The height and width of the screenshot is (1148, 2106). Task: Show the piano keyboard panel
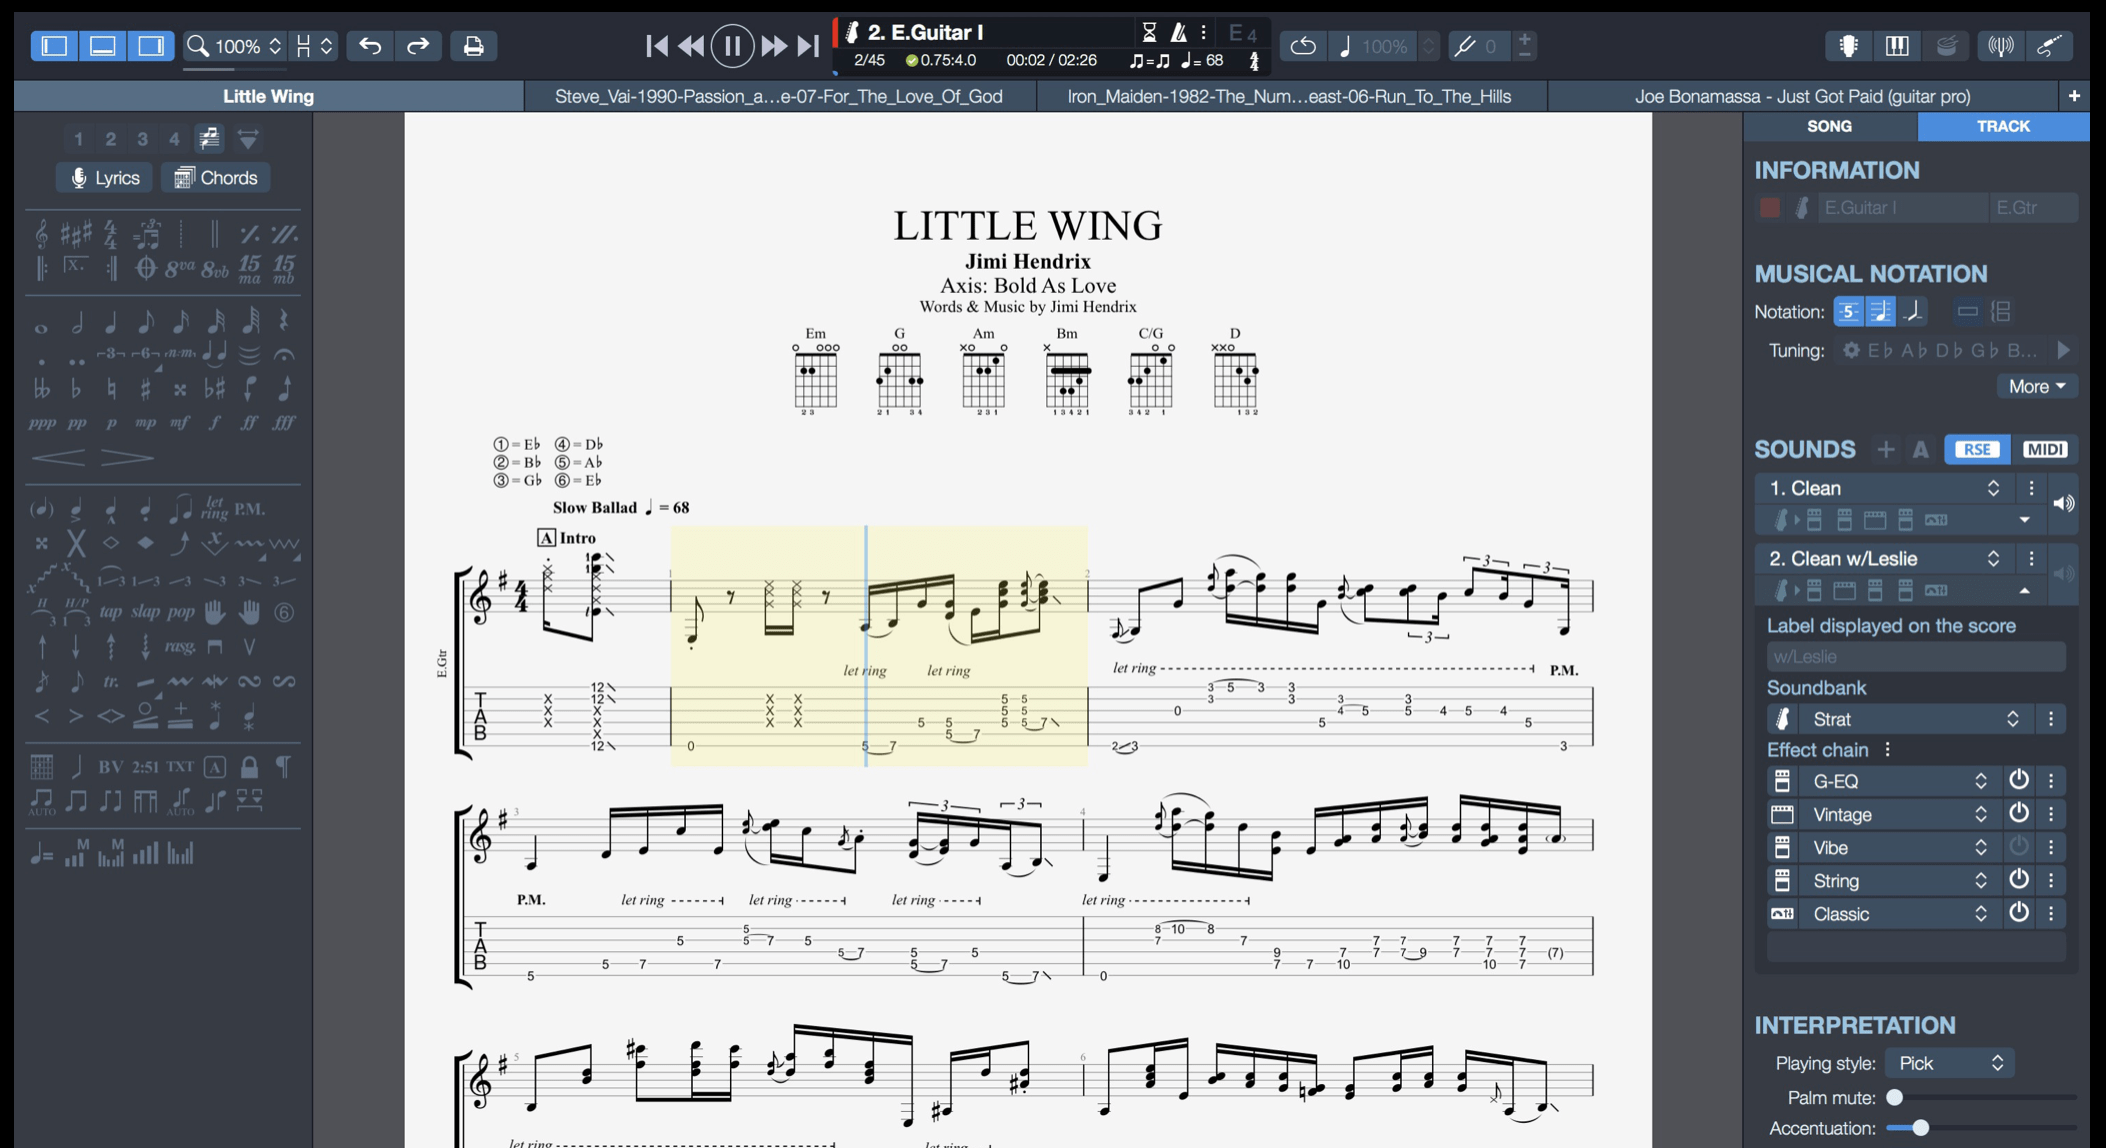[x=1897, y=45]
